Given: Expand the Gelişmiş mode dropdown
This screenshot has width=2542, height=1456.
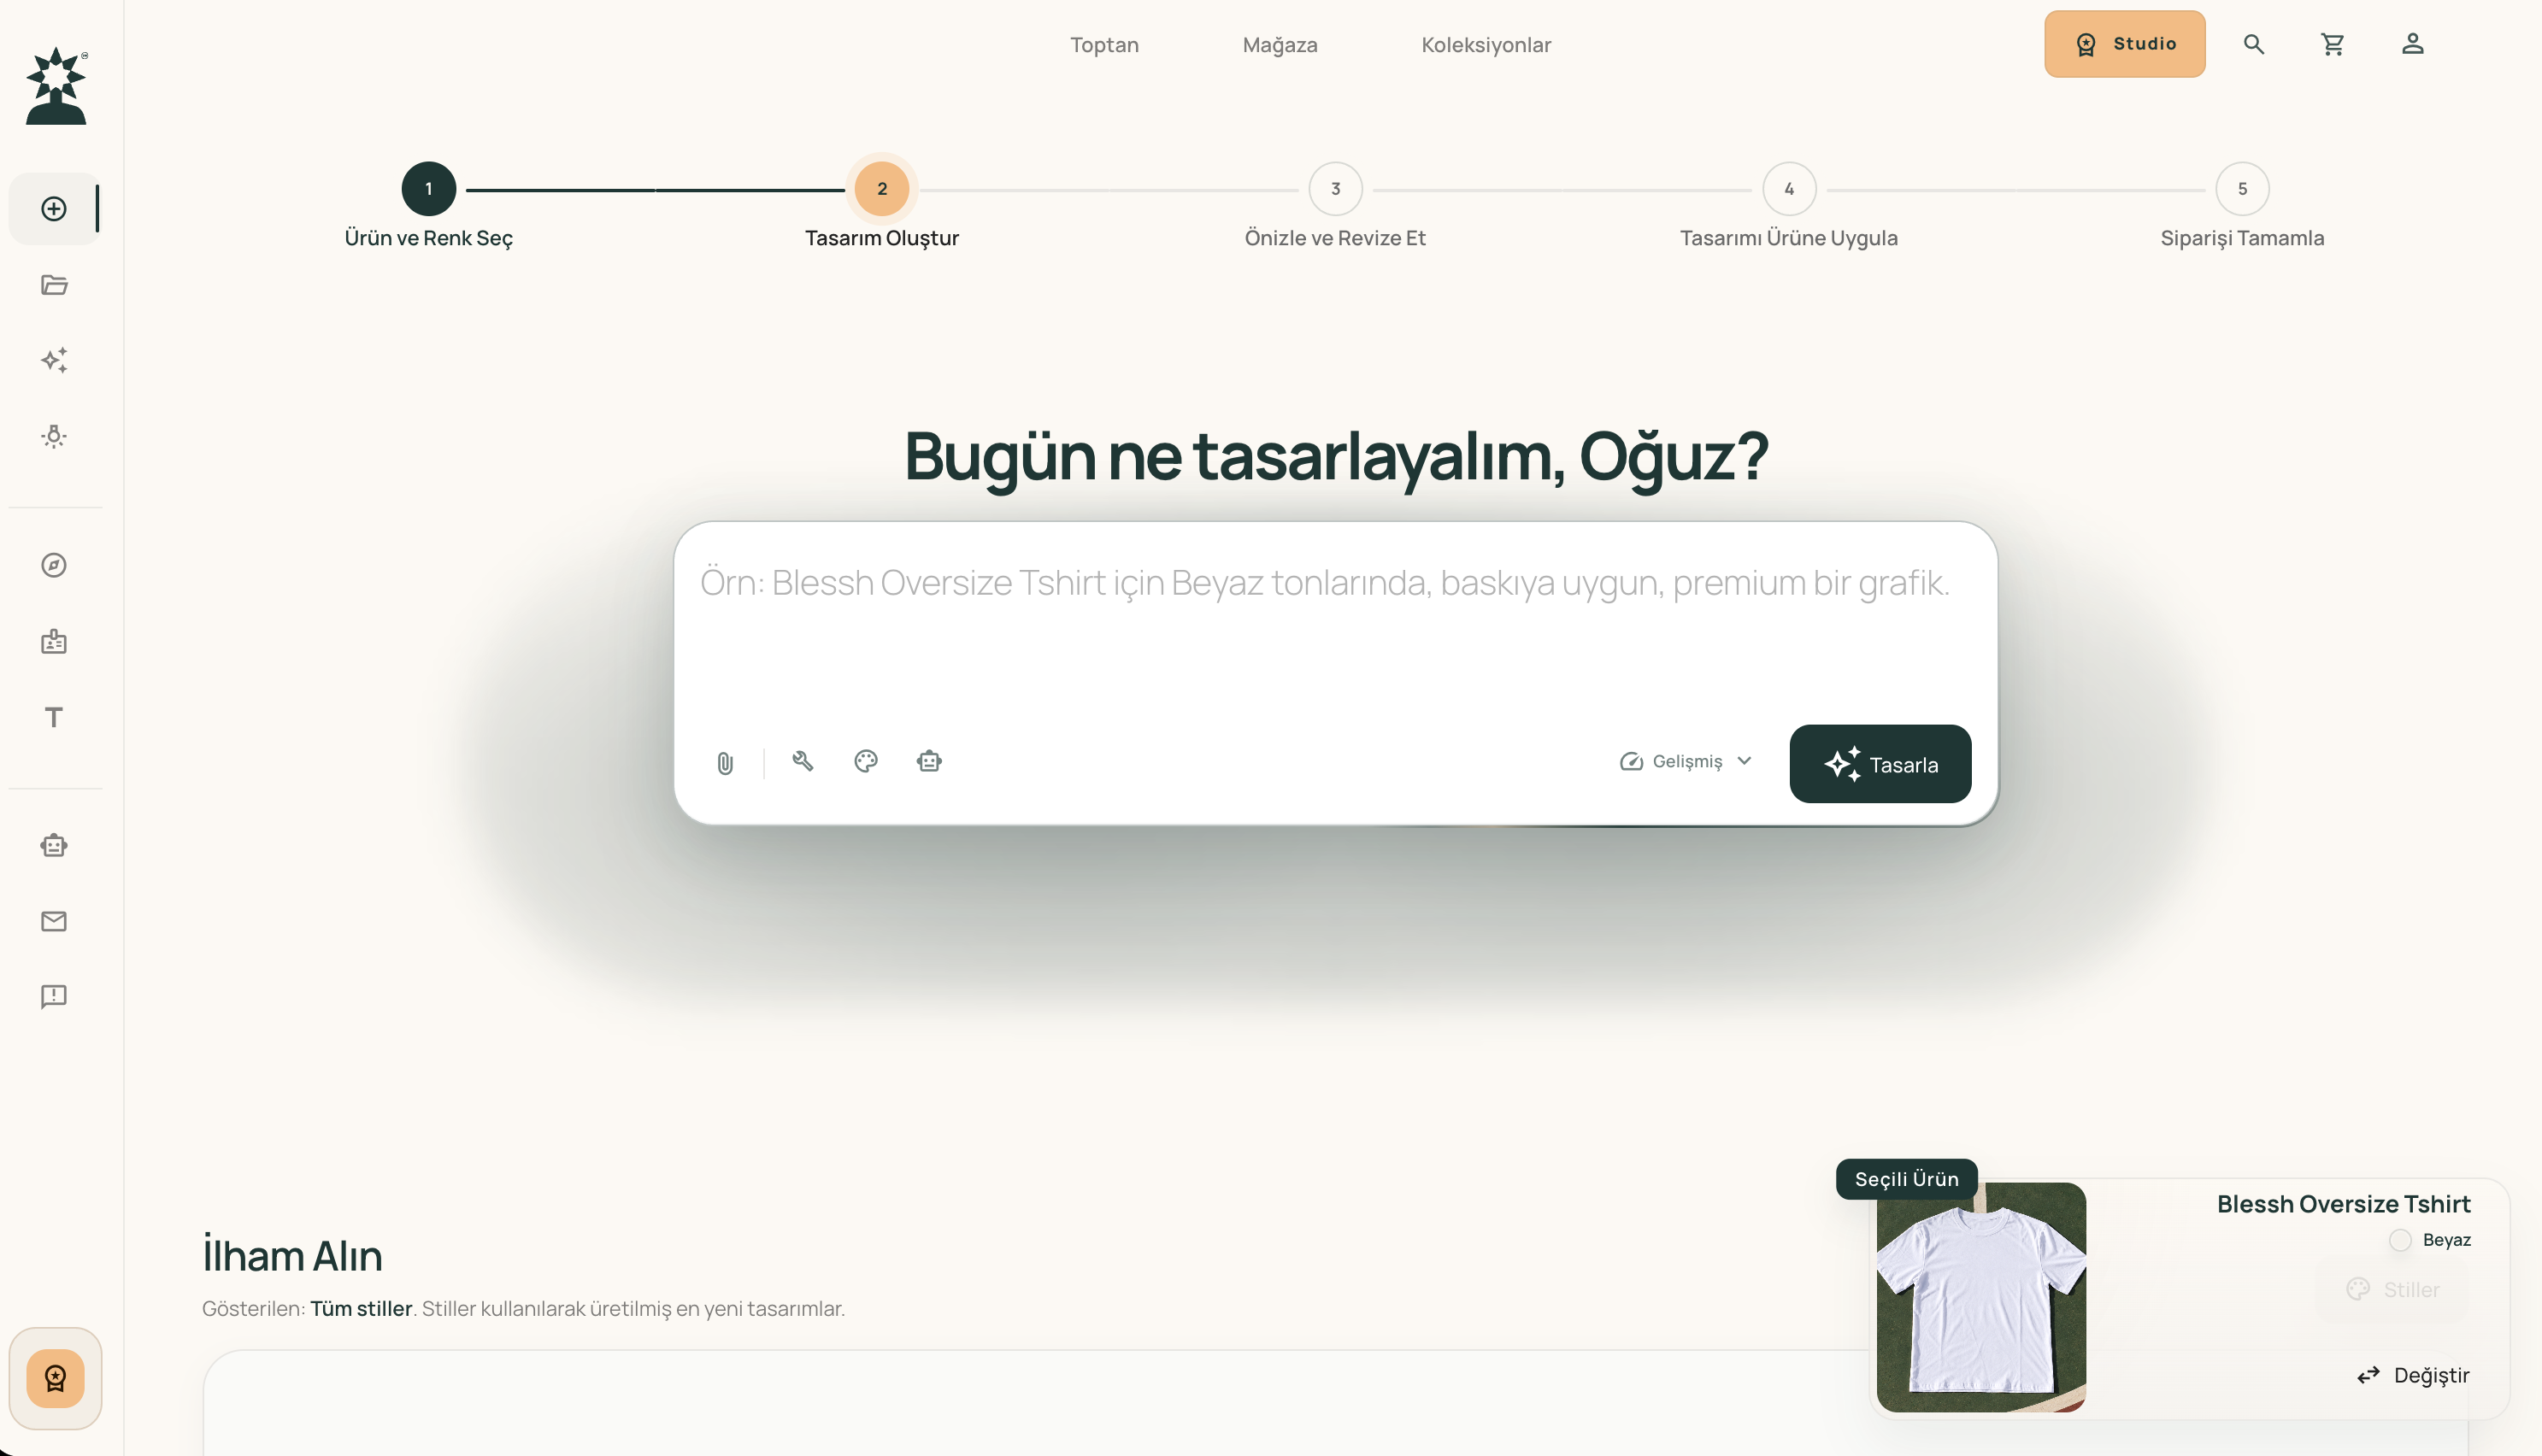Looking at the screenshot, I should coord(1686,761).
